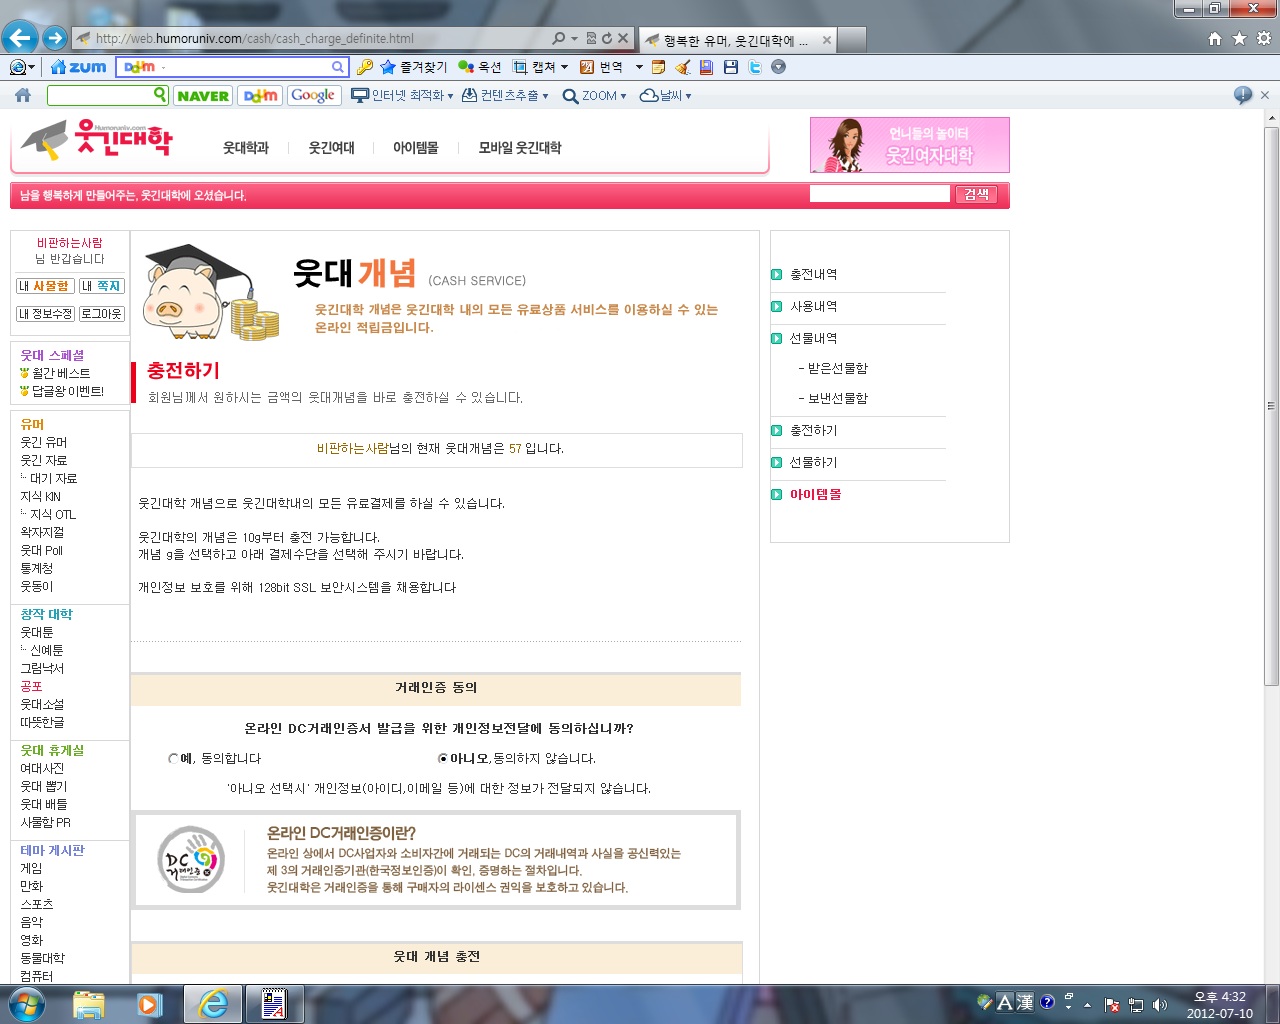Click the Google search button
Image resolution: width=1280 pixels, height=1024 pixels.
tap(313, 95)
